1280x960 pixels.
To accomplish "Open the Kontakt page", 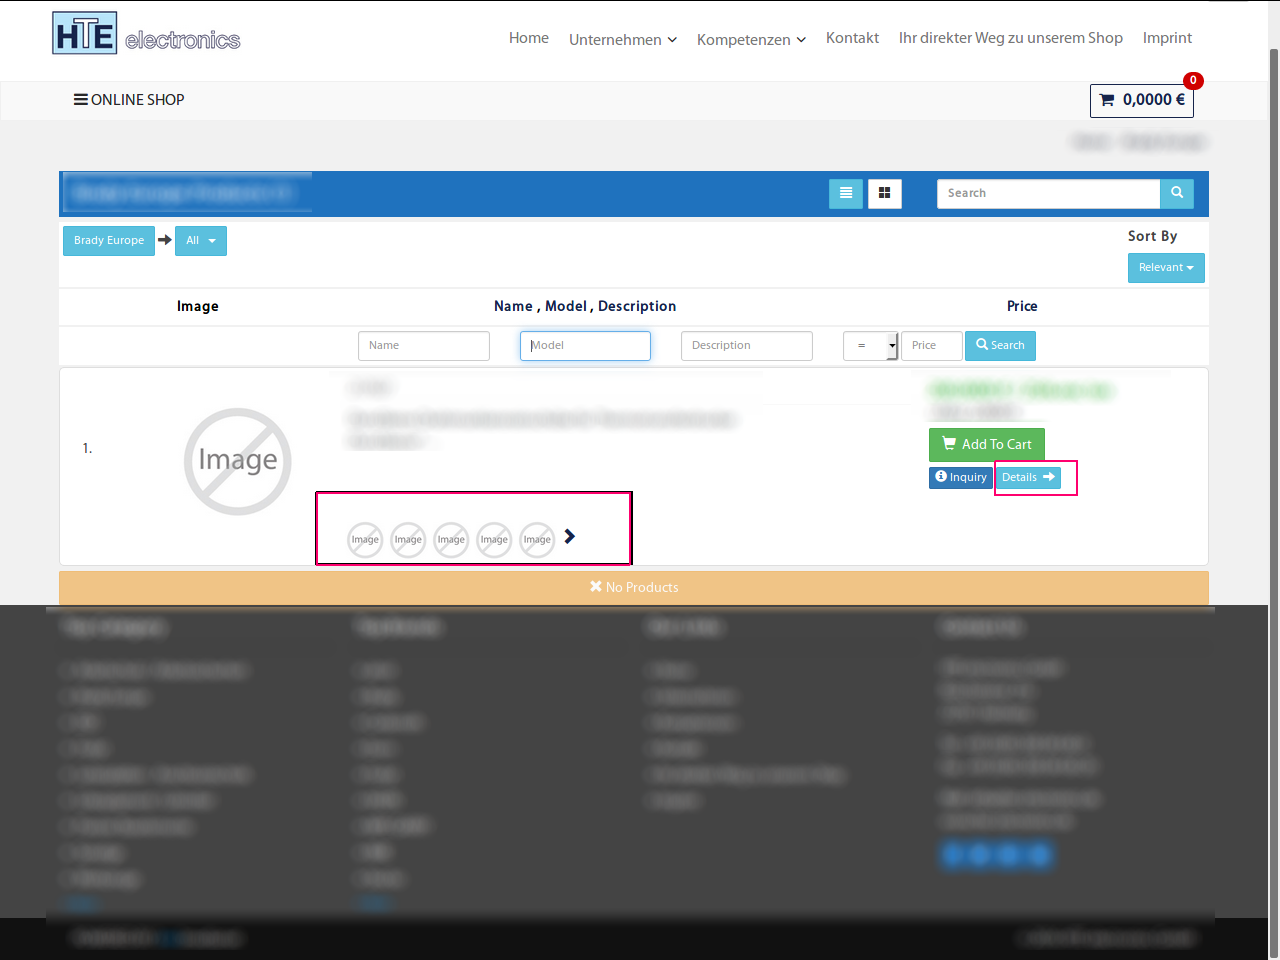I will (x=852, y=38).
